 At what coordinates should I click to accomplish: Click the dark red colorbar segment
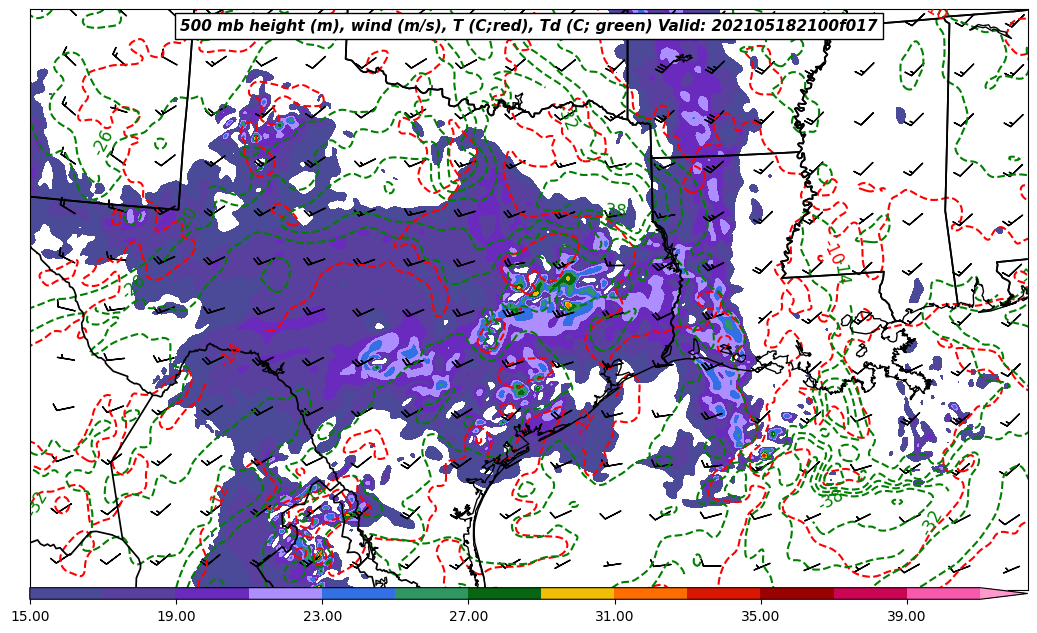click(x=796, y=593)
